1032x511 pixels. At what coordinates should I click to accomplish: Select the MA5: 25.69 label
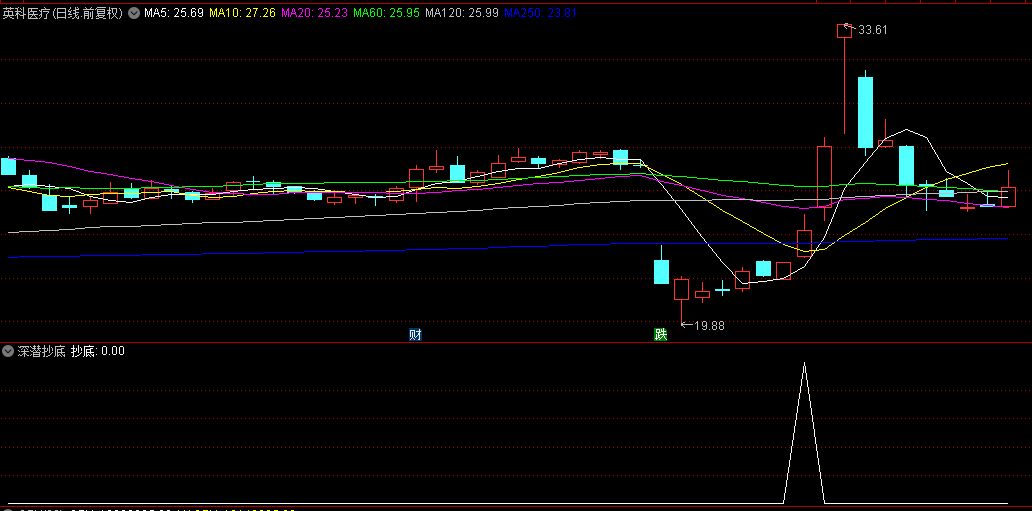click(x=174, y=13)
